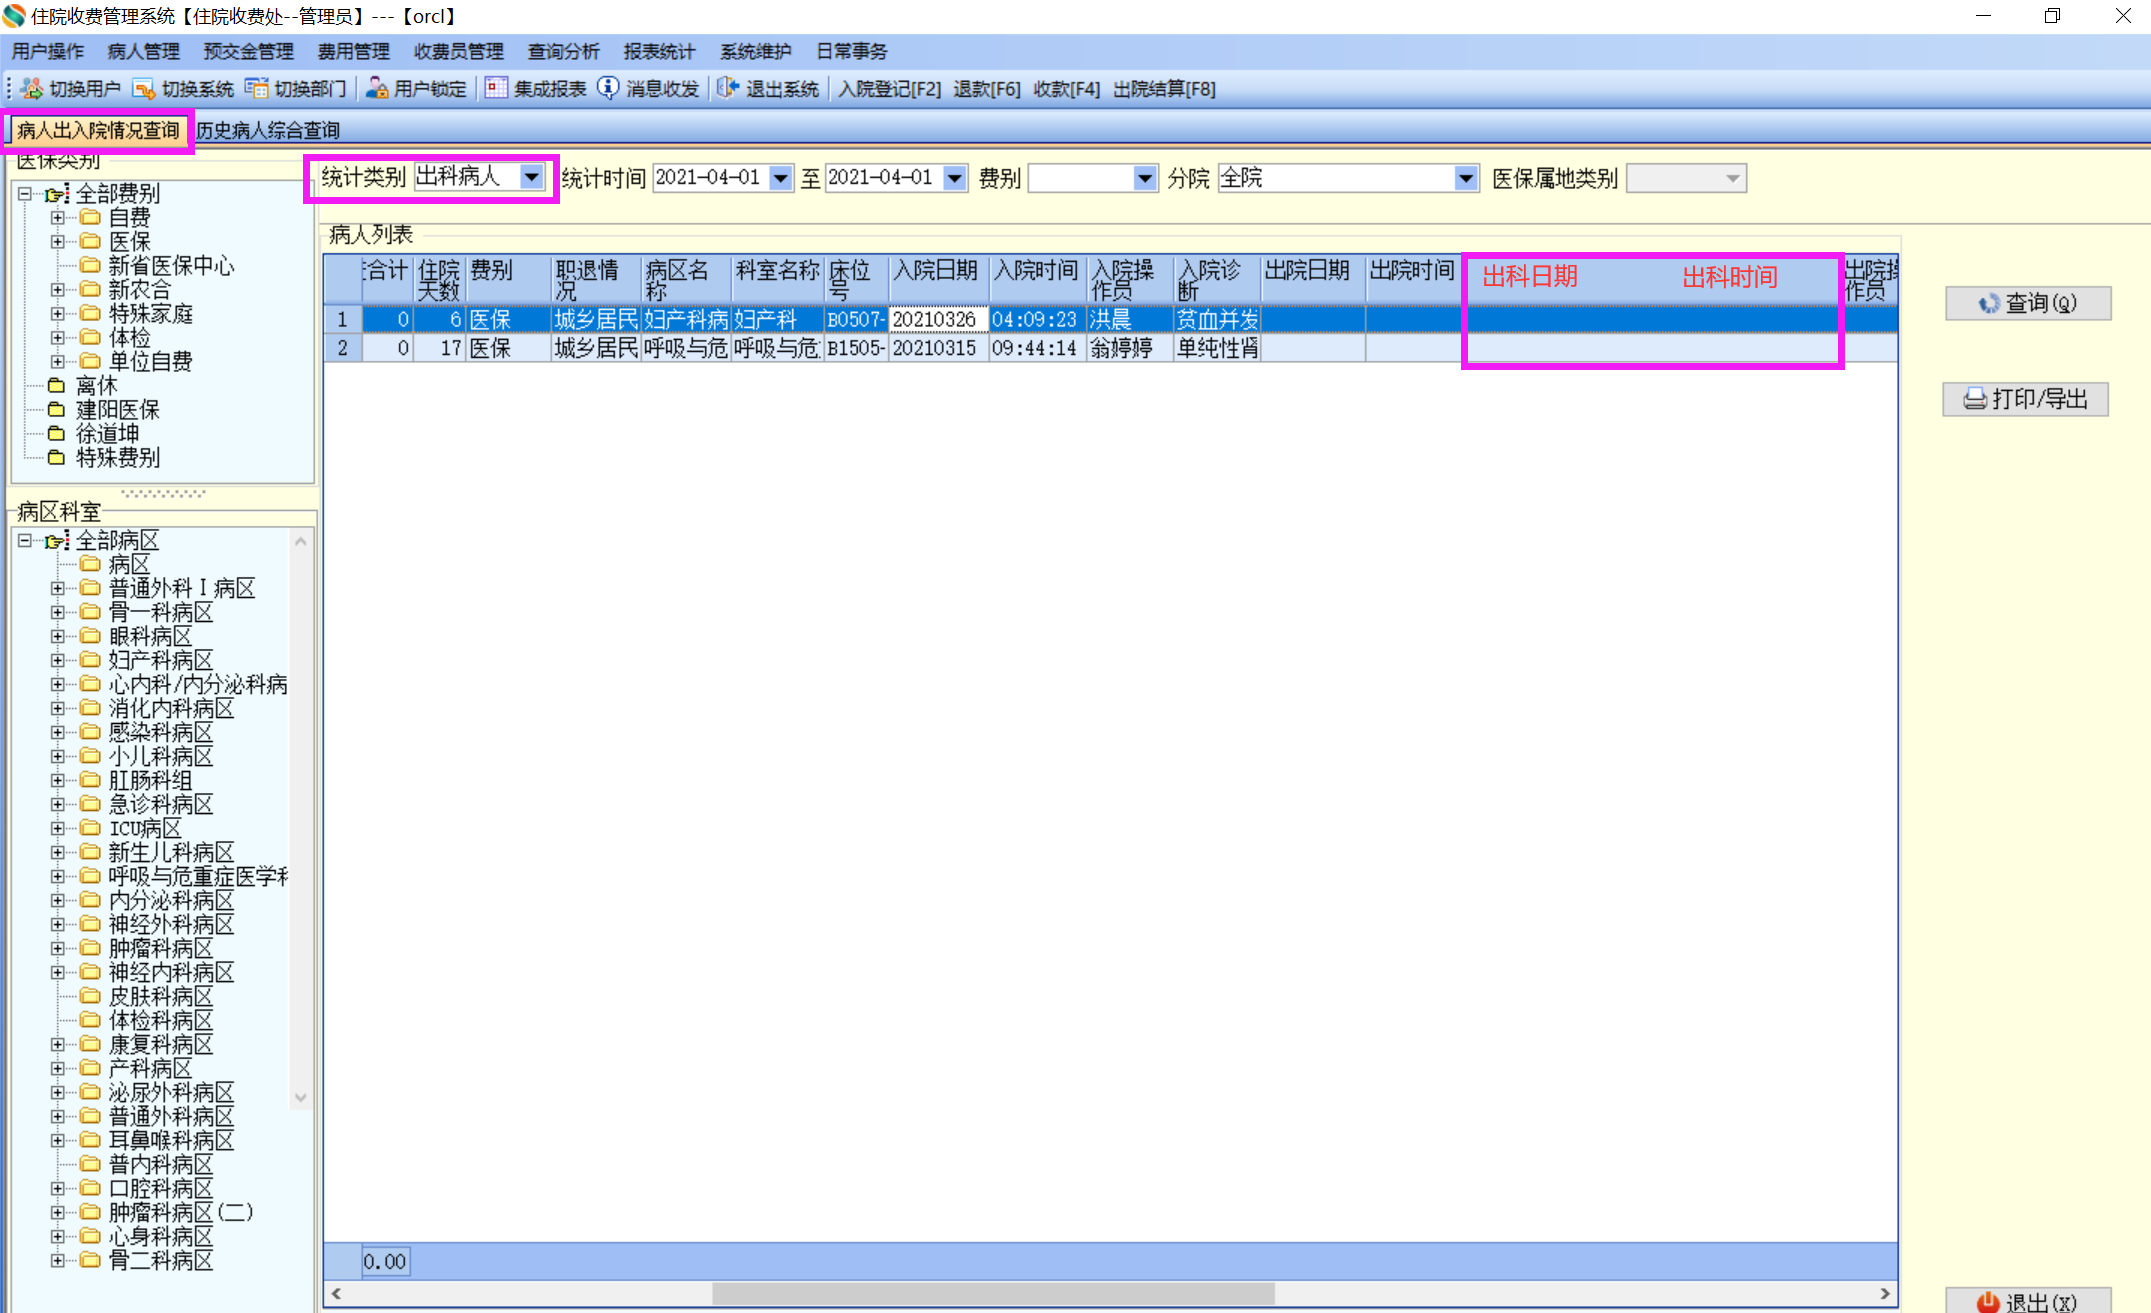Open the 费别 dropdown arrow
2151x1313 pixels.
point(1145,178)
